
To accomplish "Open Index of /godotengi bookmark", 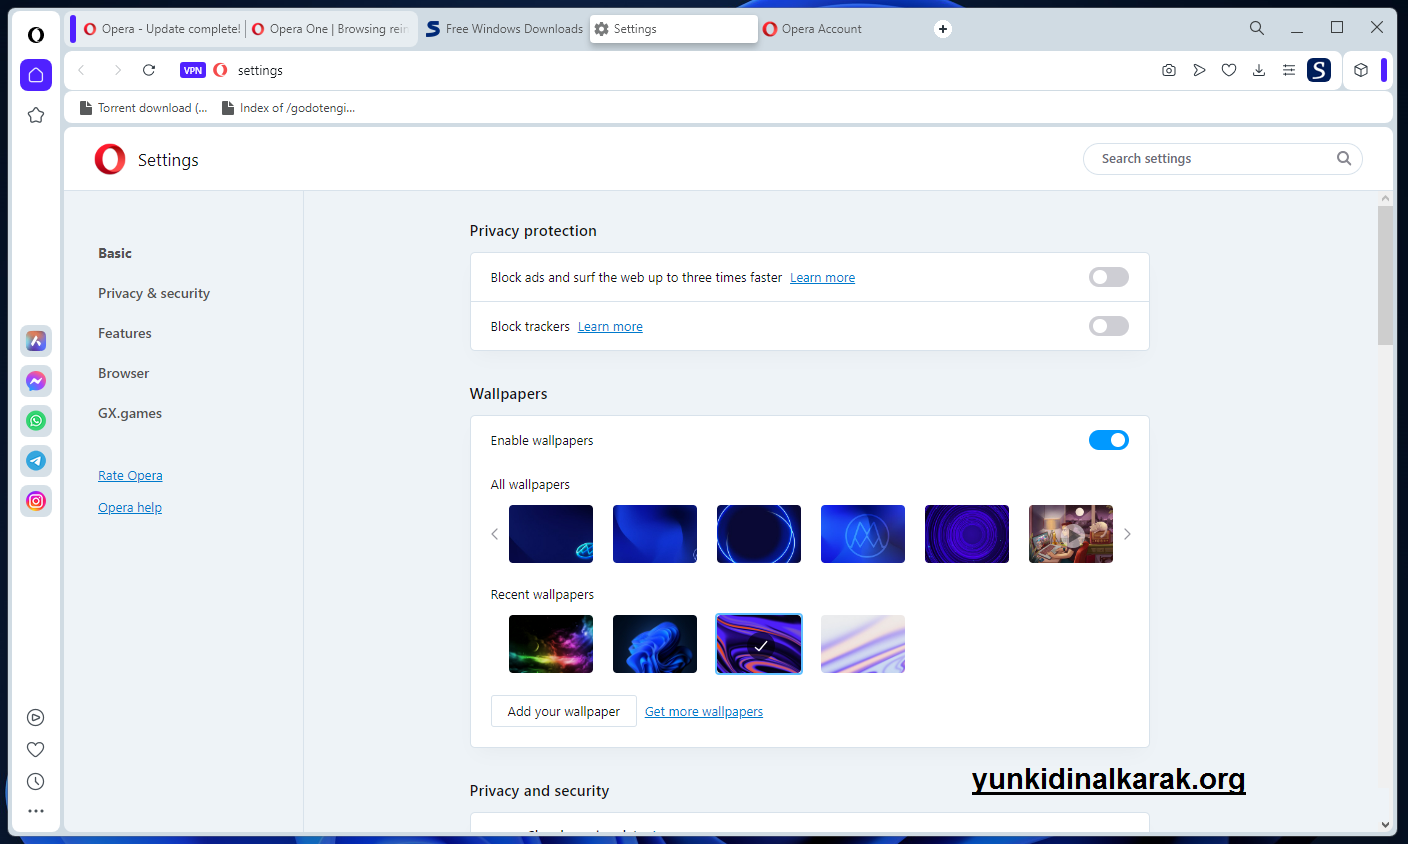I will (x=288, y=108).
